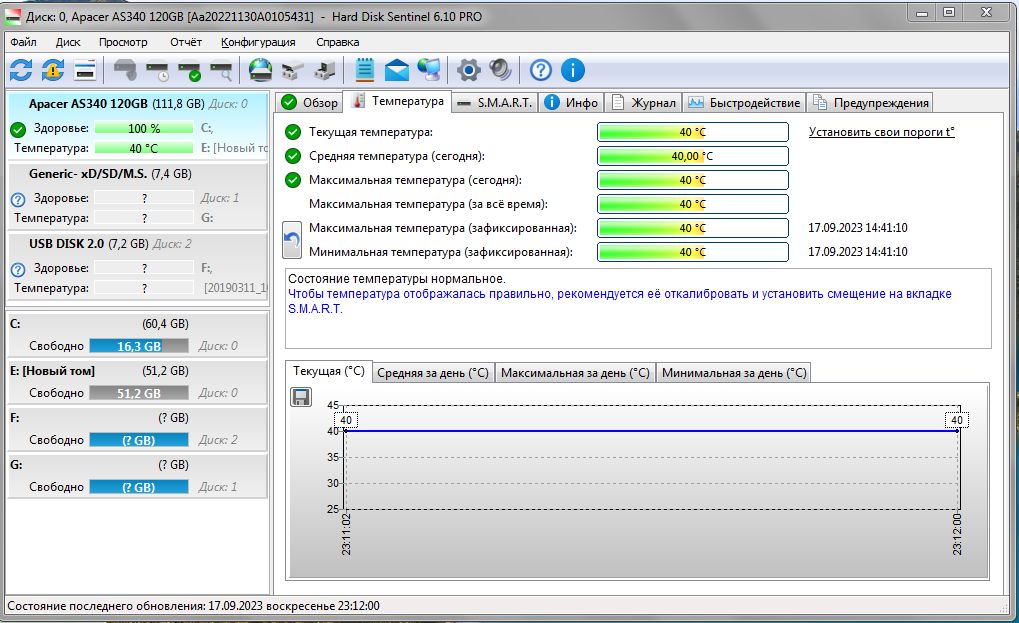Open configuration with the gear icon
The image size is (1019, 623).
tap(469, 70)
